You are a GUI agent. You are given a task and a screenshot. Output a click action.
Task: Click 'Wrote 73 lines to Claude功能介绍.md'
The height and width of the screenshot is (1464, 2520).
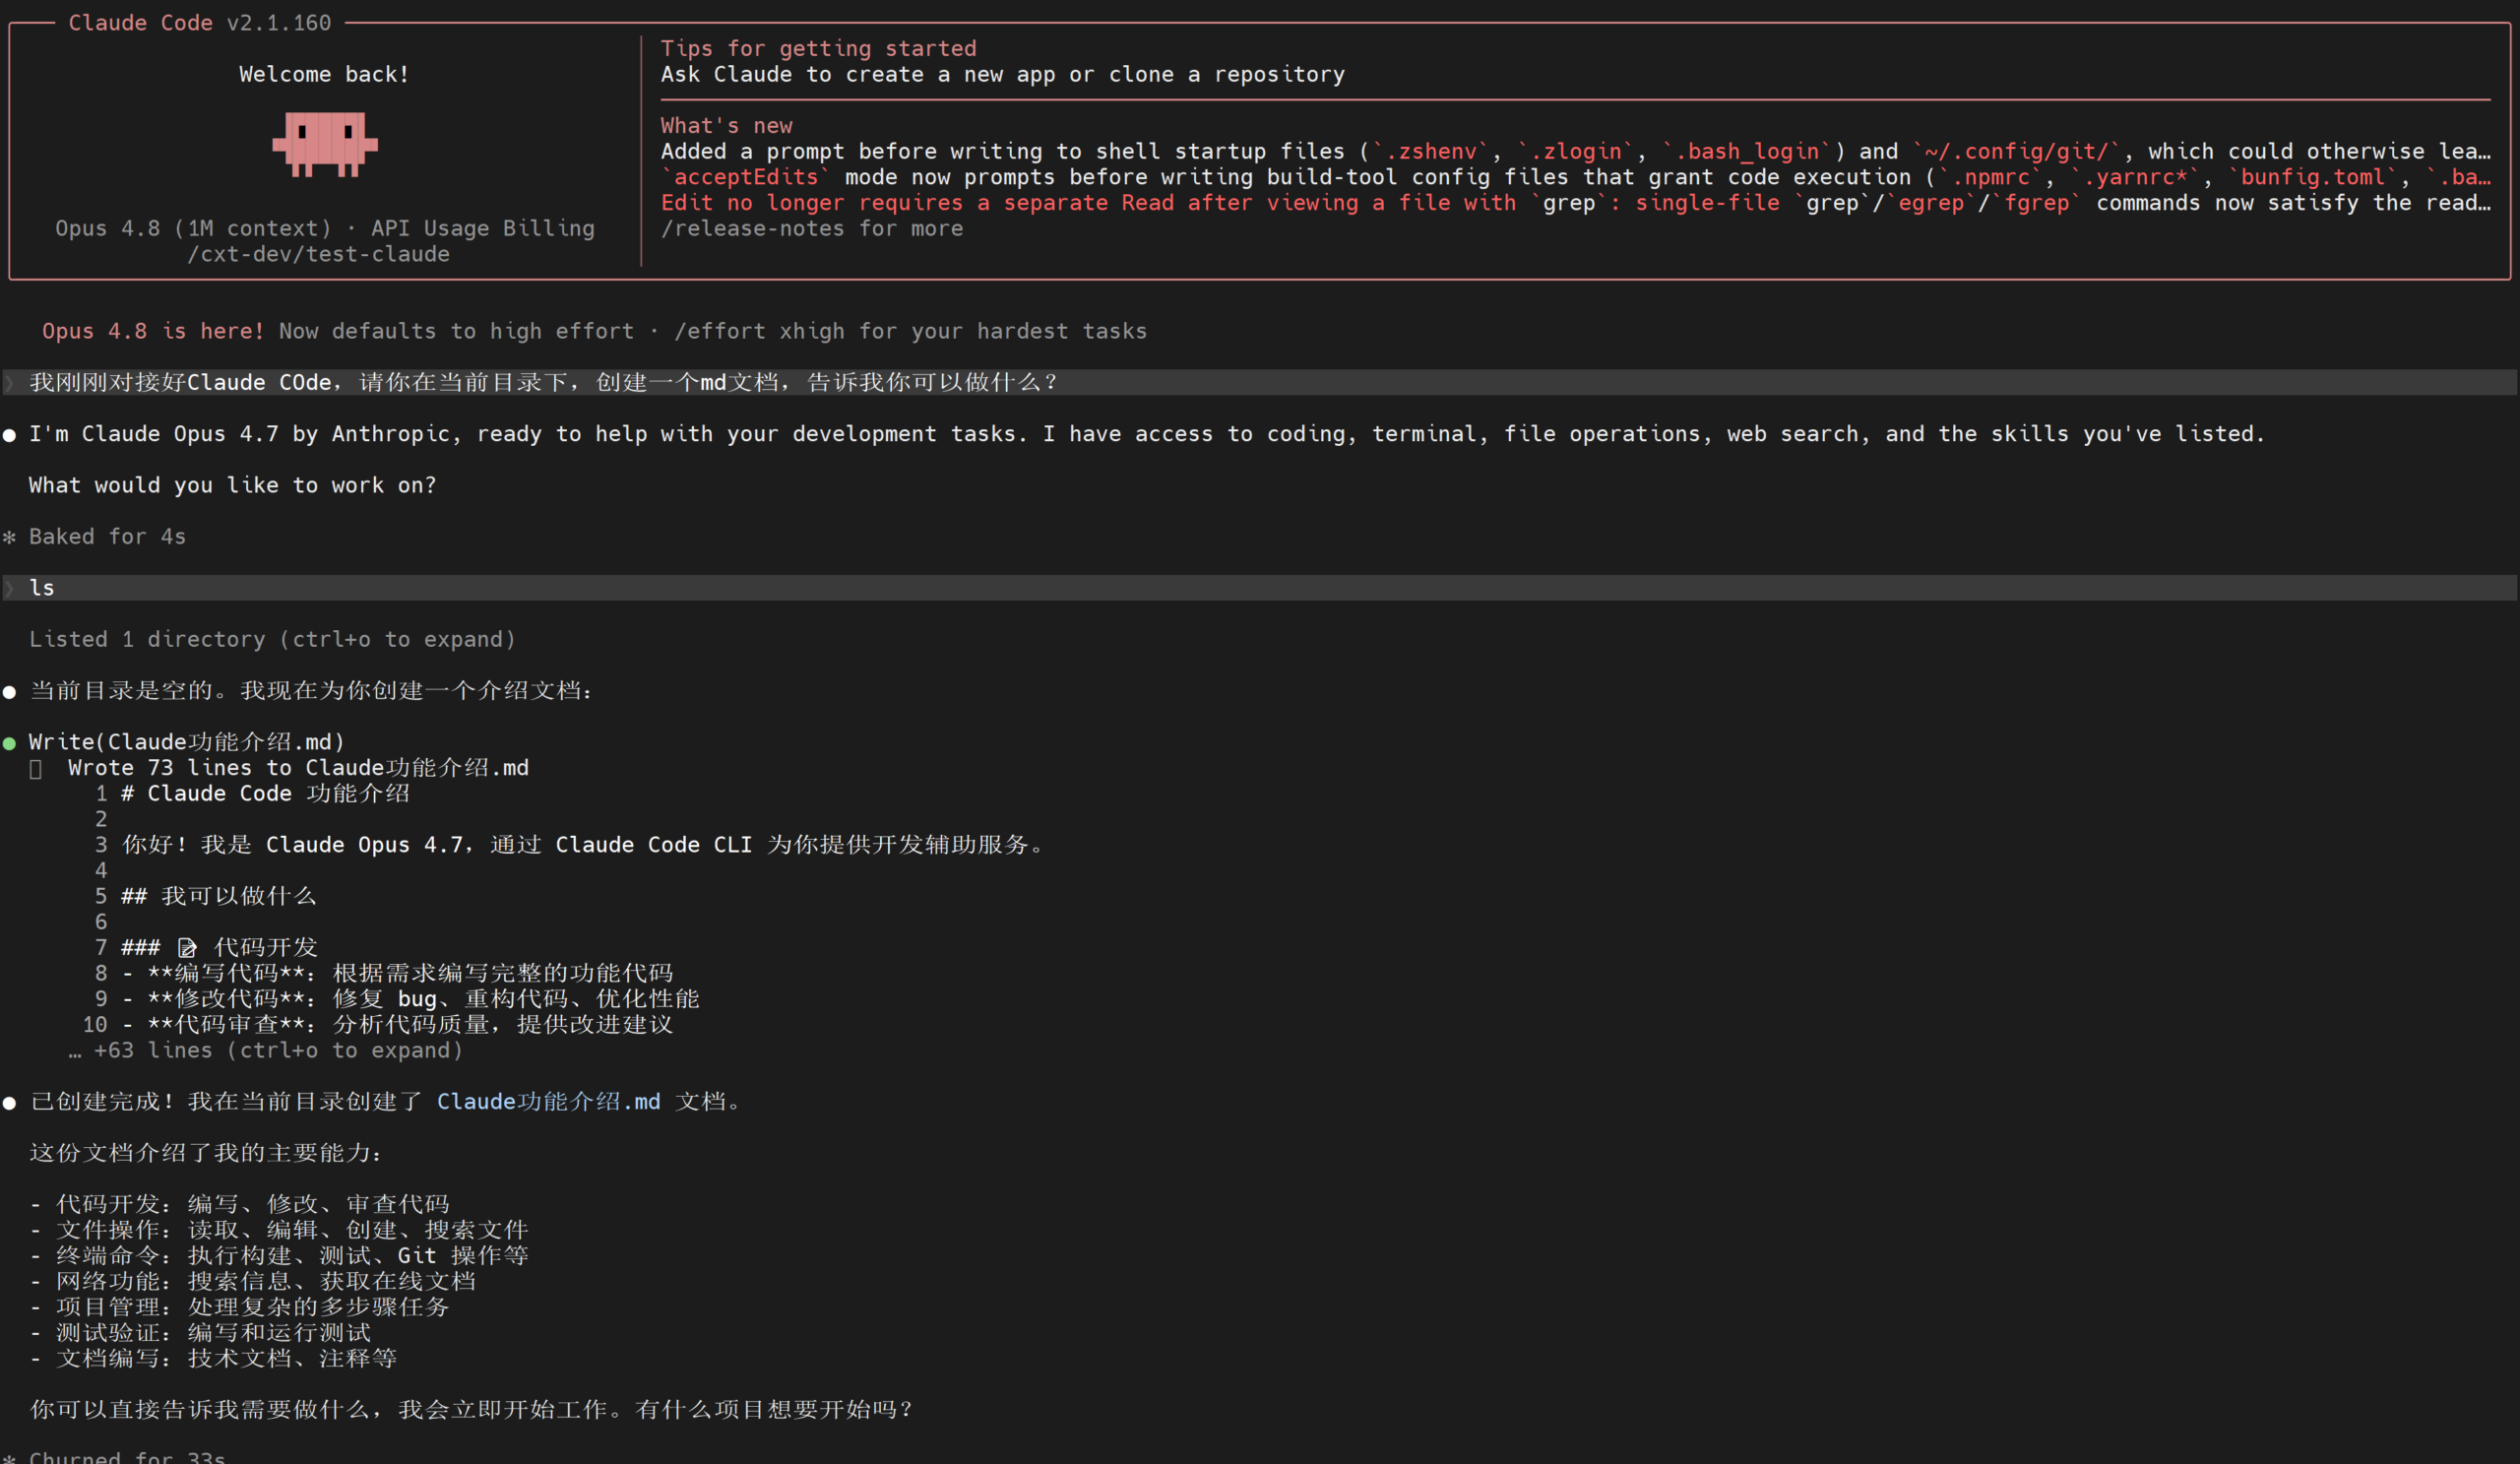[298, 768]
